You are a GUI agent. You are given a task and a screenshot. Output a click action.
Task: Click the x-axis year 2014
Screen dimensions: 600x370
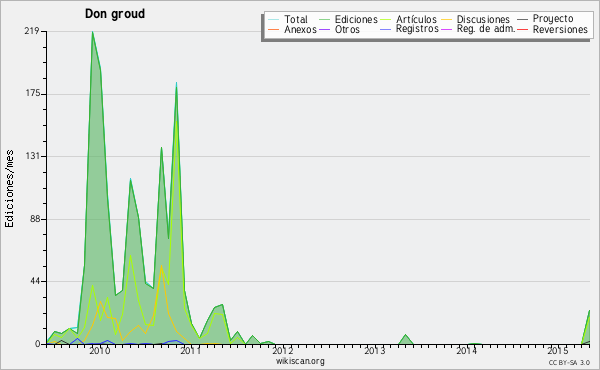point(466,351)
